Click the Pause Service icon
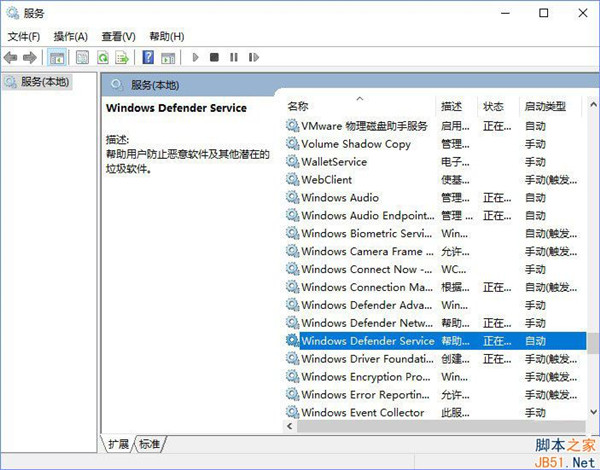This screenshot has width=600, height=470. coord(234,57)
